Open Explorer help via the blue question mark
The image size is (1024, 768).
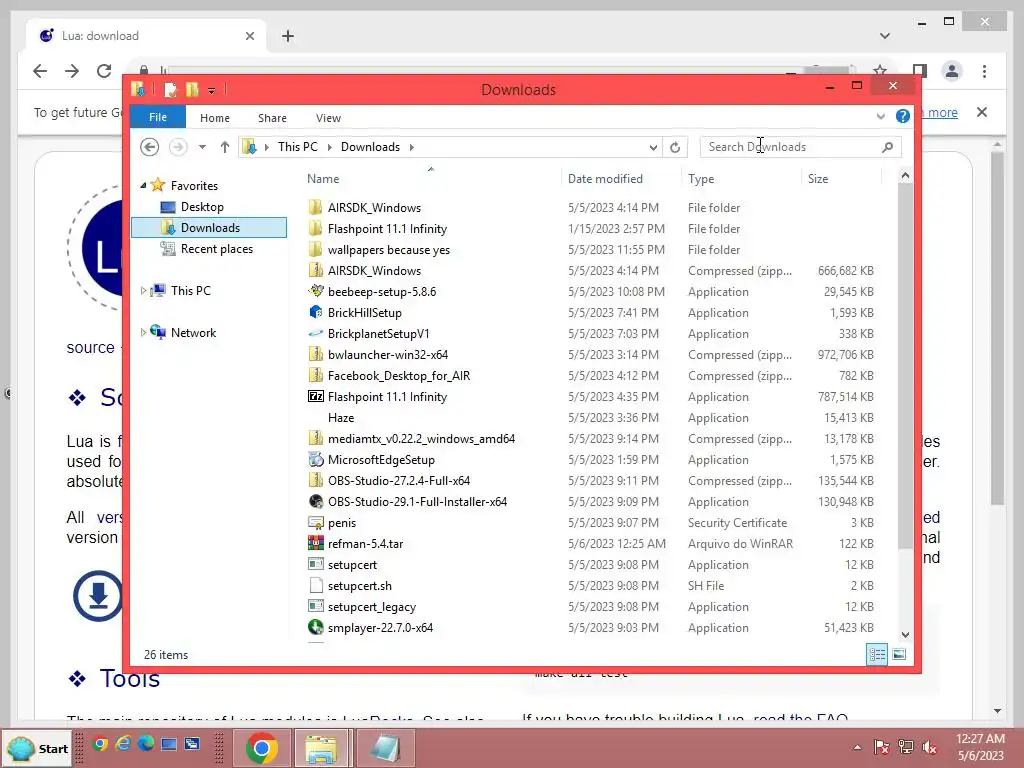(903, 116)
